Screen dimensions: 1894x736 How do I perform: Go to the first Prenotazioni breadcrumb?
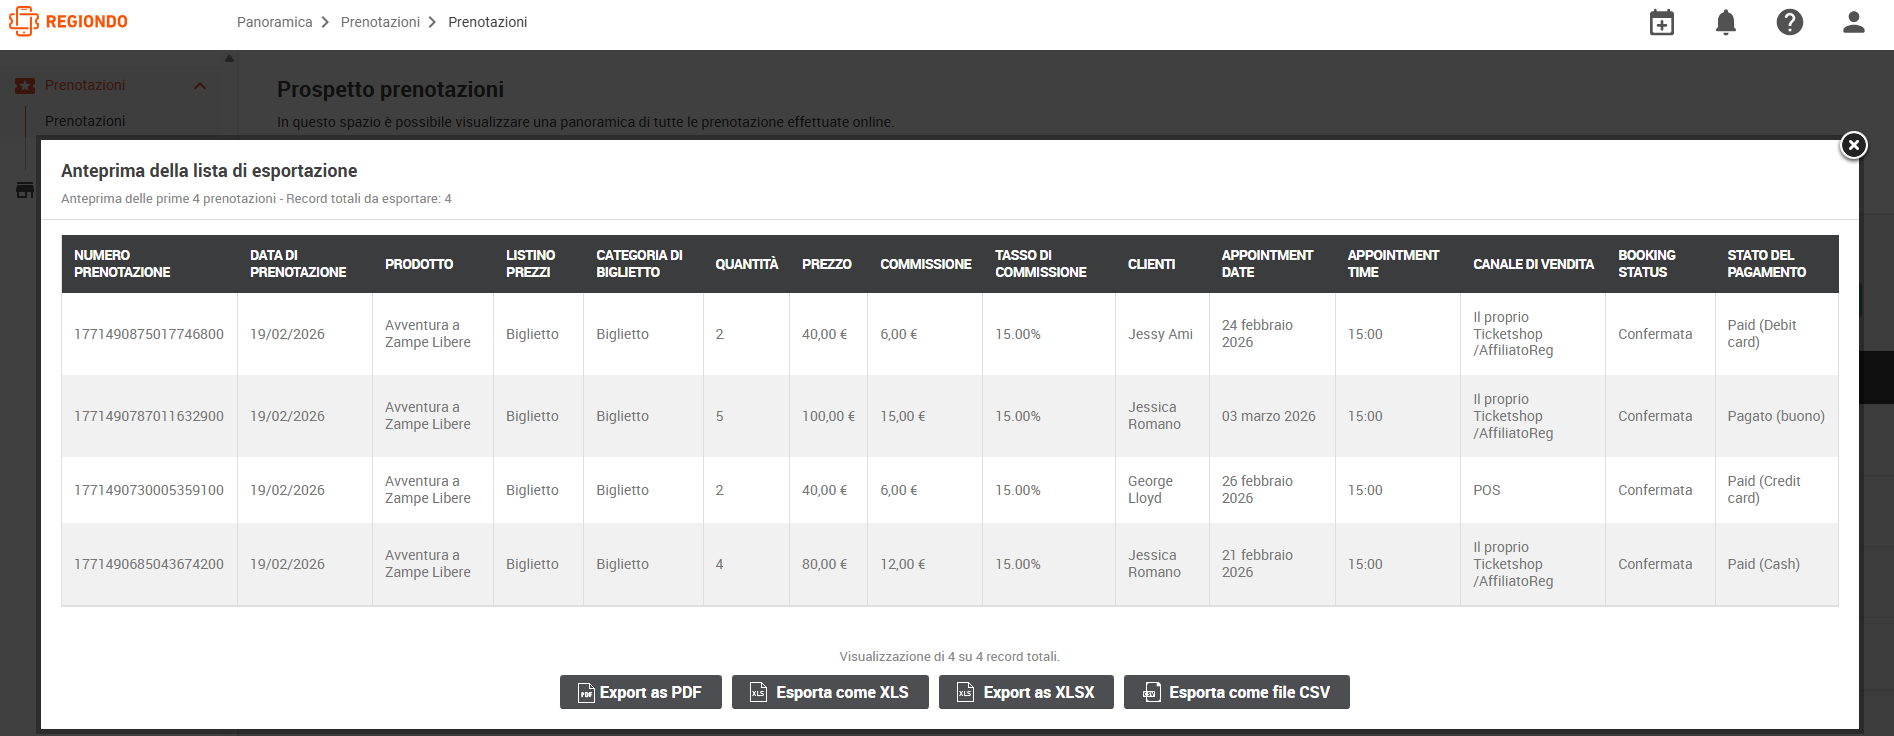click(x=380, y=22)
